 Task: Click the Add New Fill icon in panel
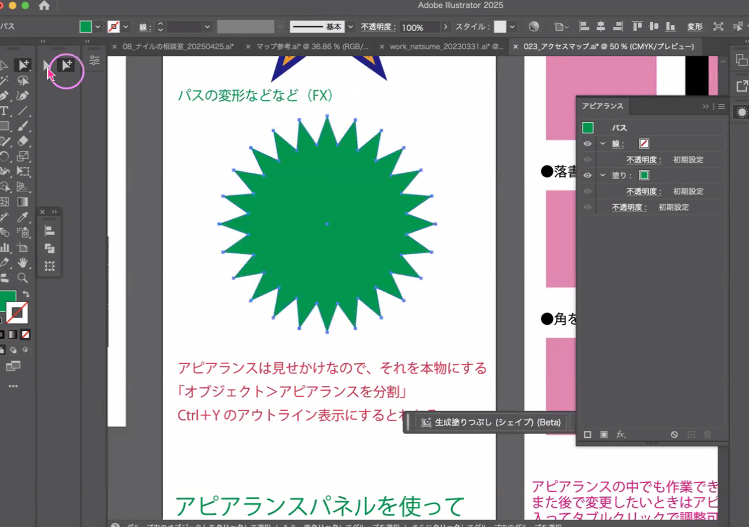tap(603, 435)
